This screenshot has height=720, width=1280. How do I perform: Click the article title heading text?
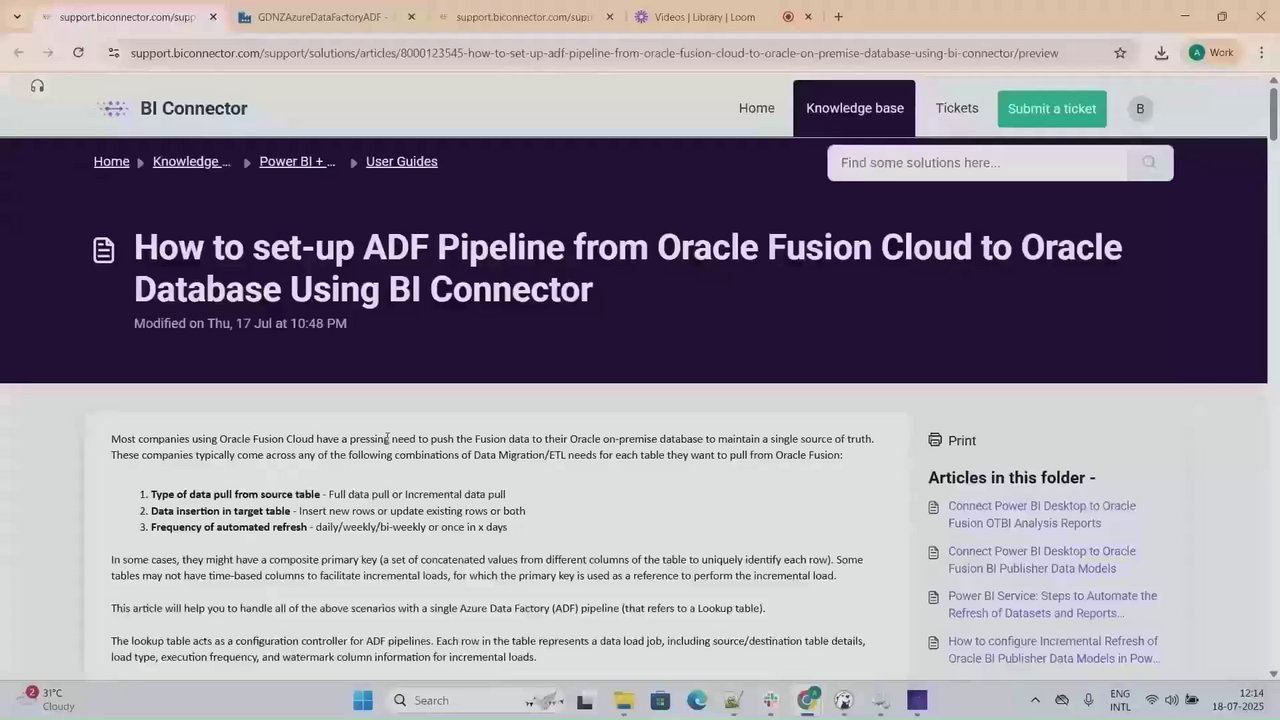coord(628,268)
